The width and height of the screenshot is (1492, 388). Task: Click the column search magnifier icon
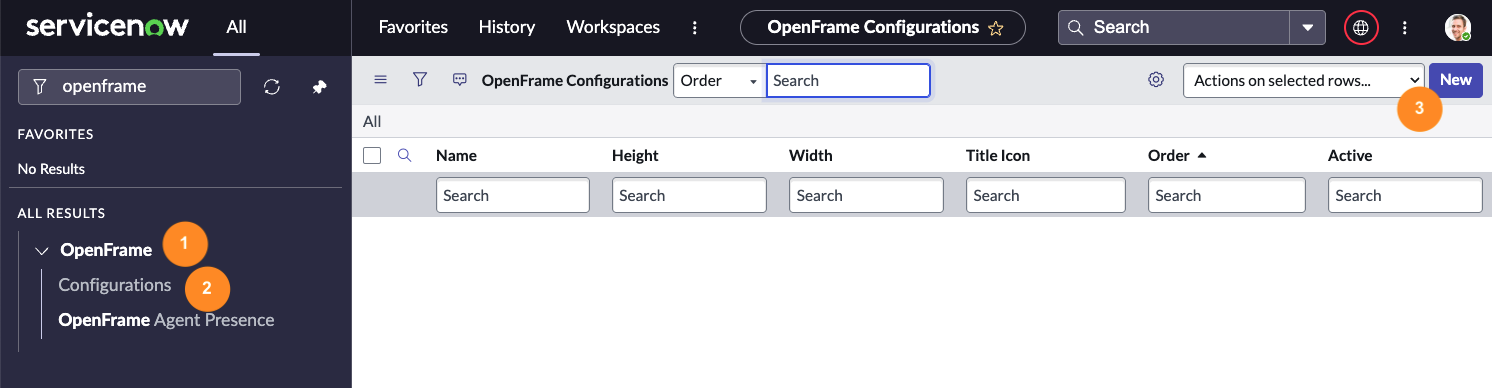[405, 155]
